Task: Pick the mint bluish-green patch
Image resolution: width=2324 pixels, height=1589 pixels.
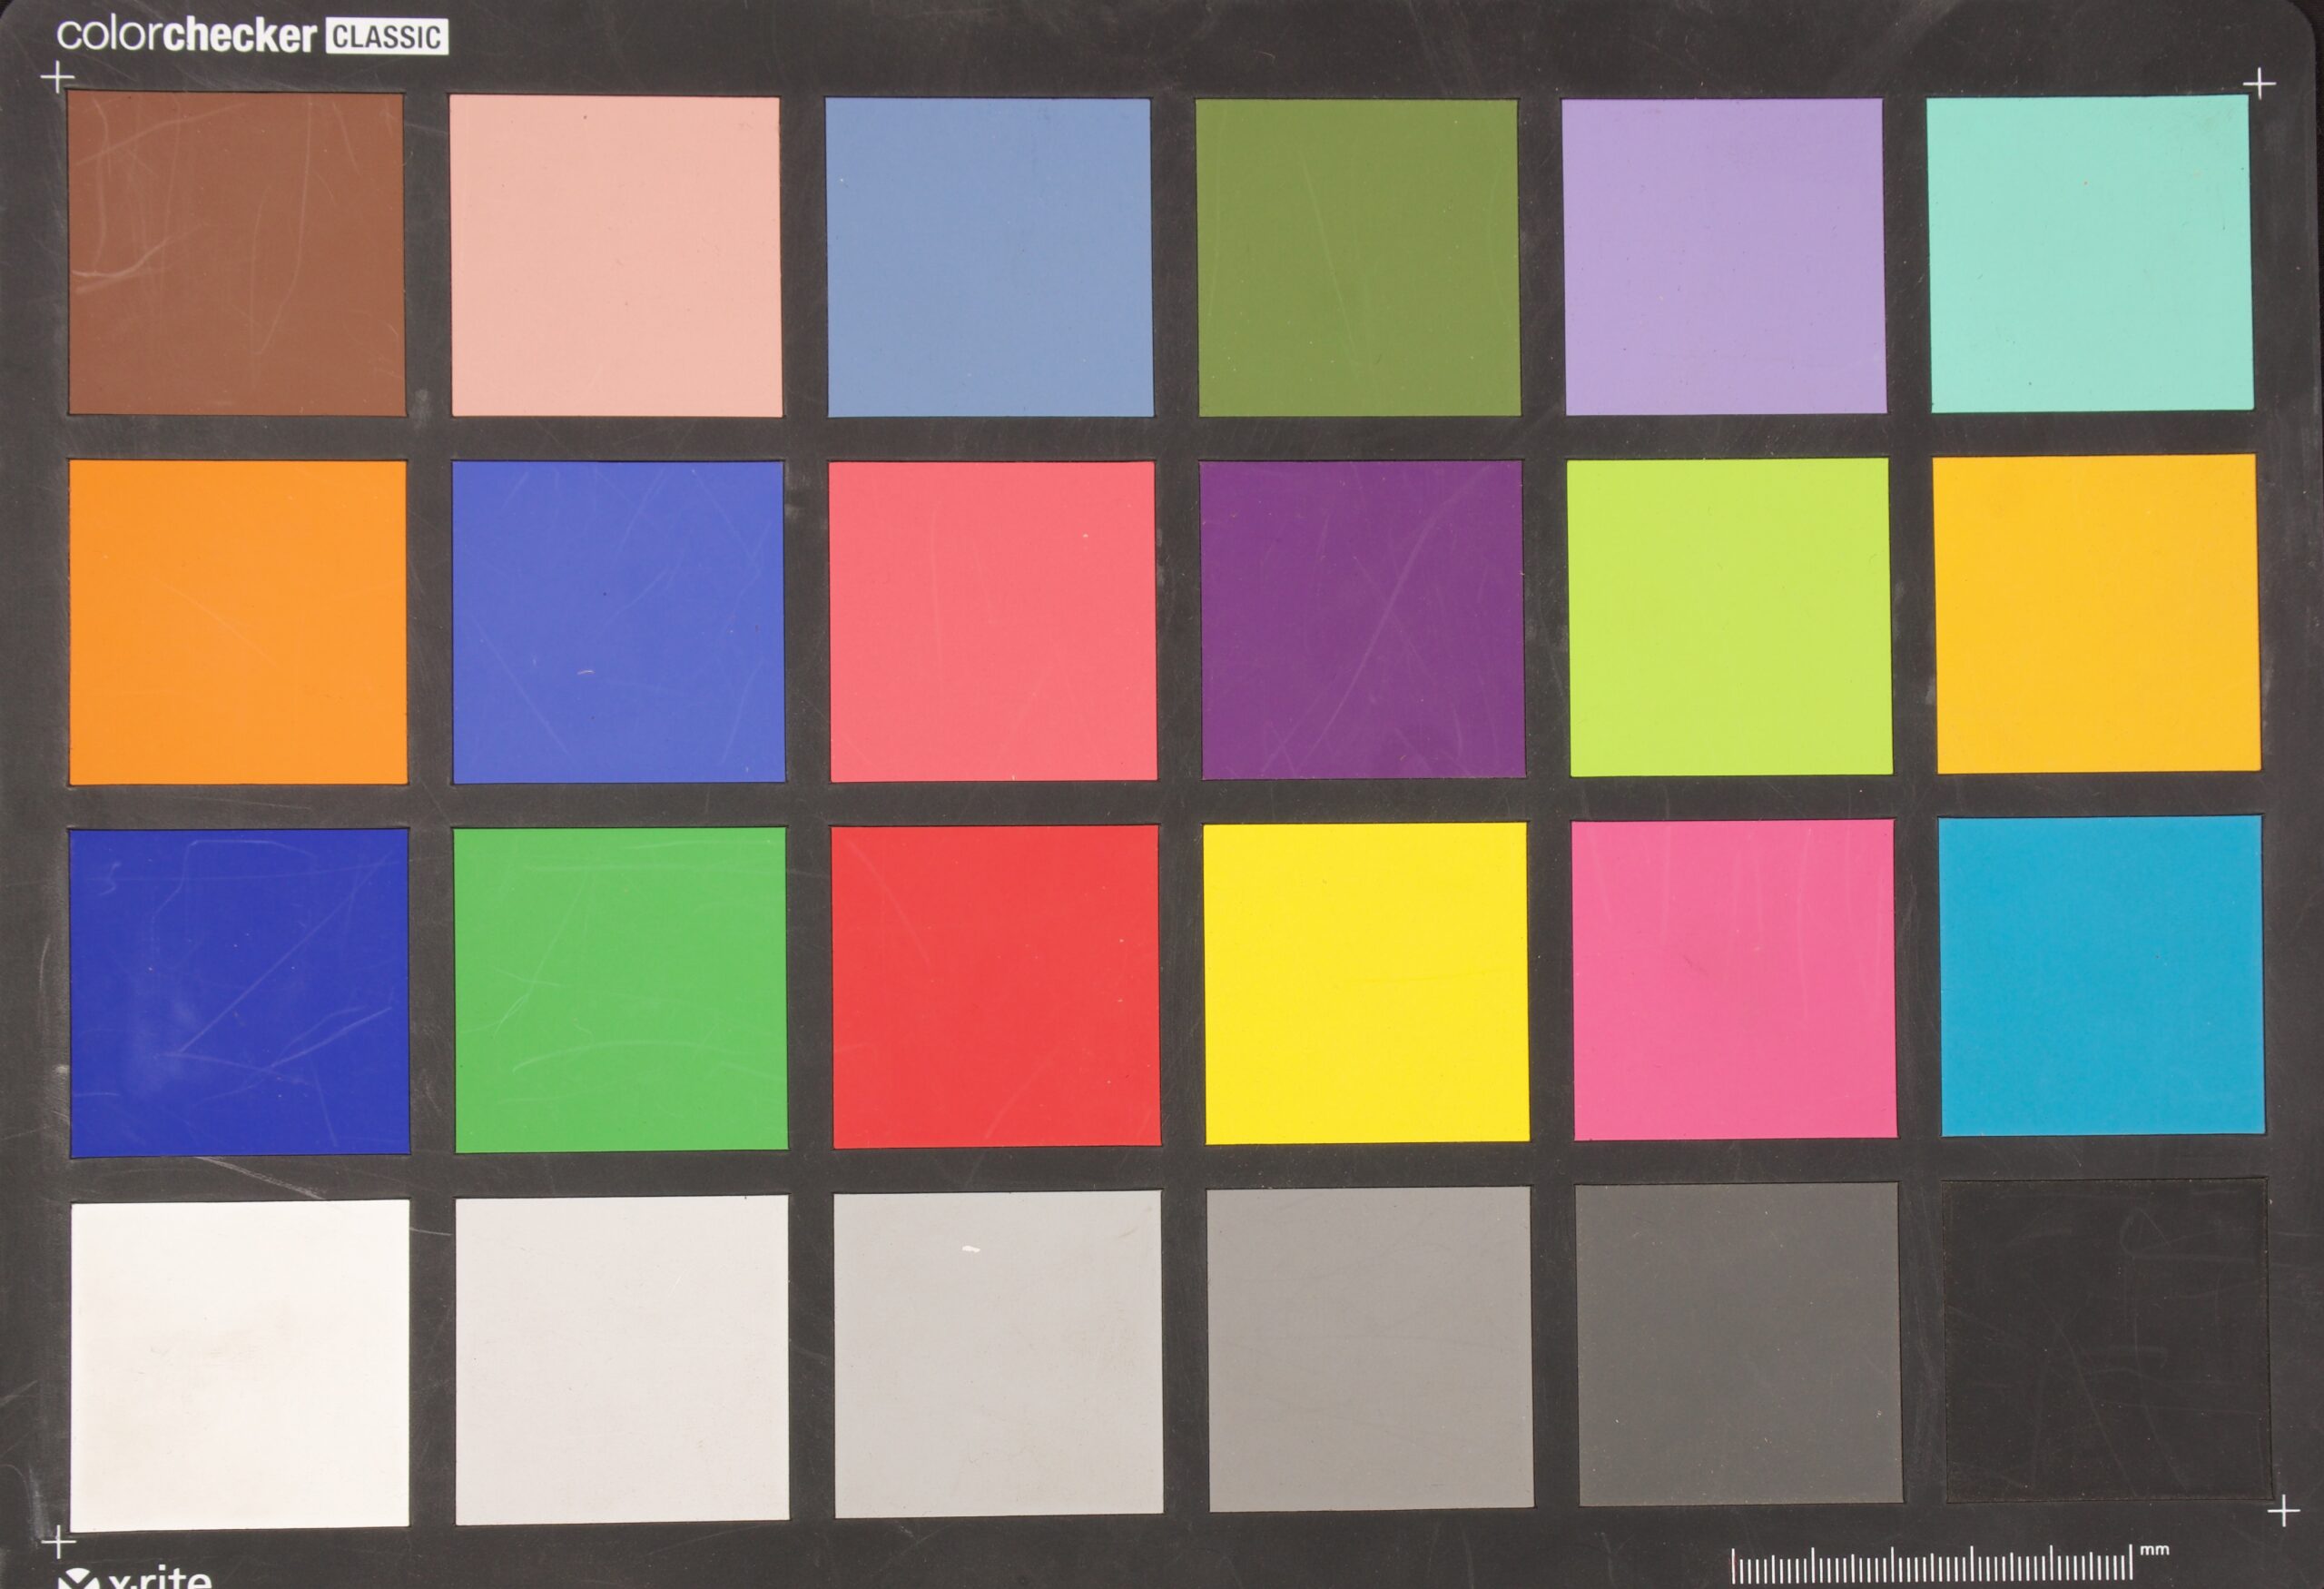Action: click(2090, 253)
